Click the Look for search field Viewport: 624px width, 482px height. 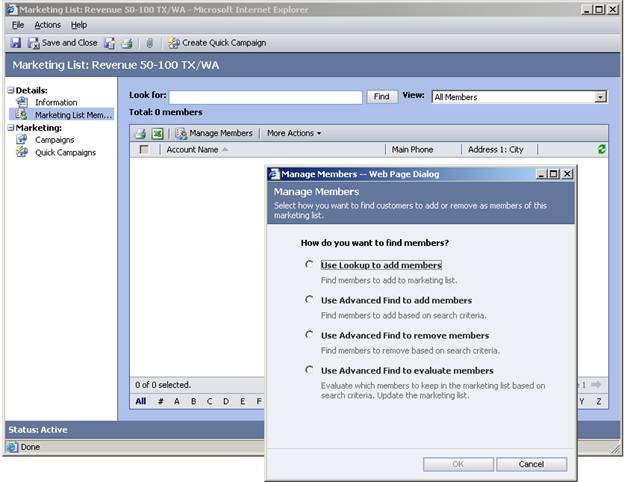(265, 97)
